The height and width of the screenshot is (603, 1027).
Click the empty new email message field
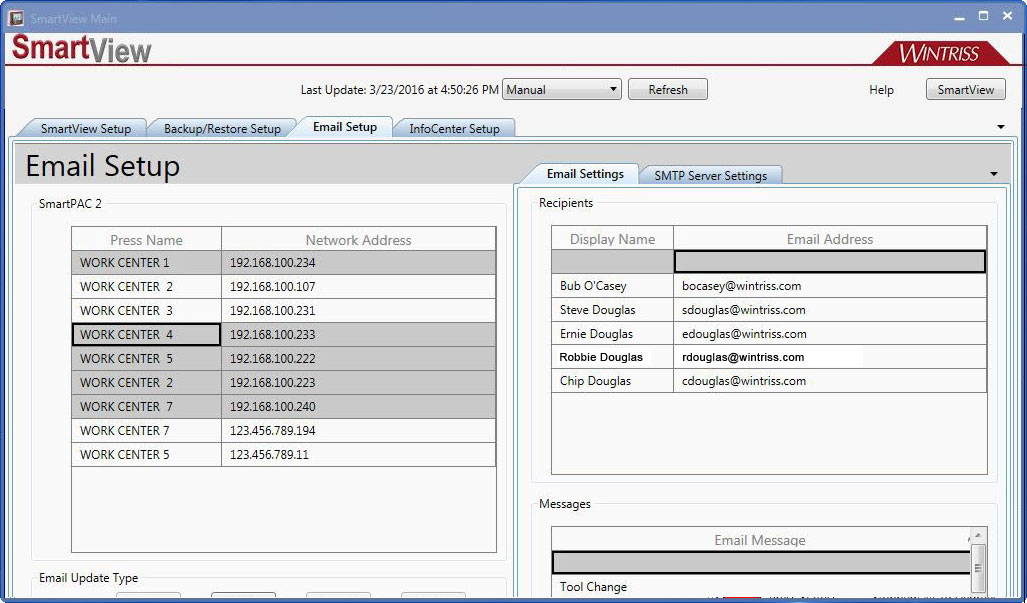point(762,562)
